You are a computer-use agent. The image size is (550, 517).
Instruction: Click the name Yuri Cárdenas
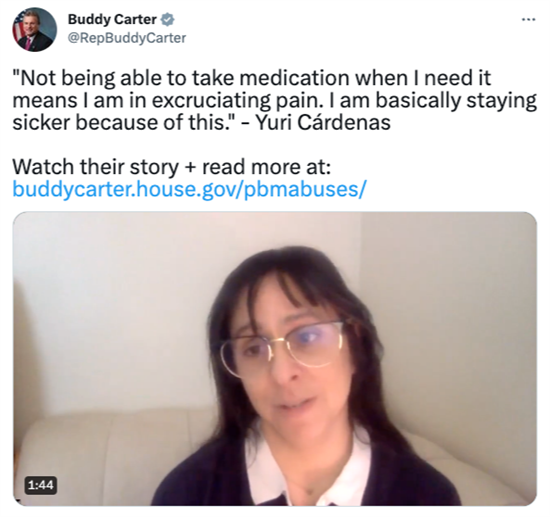(323, 122)
